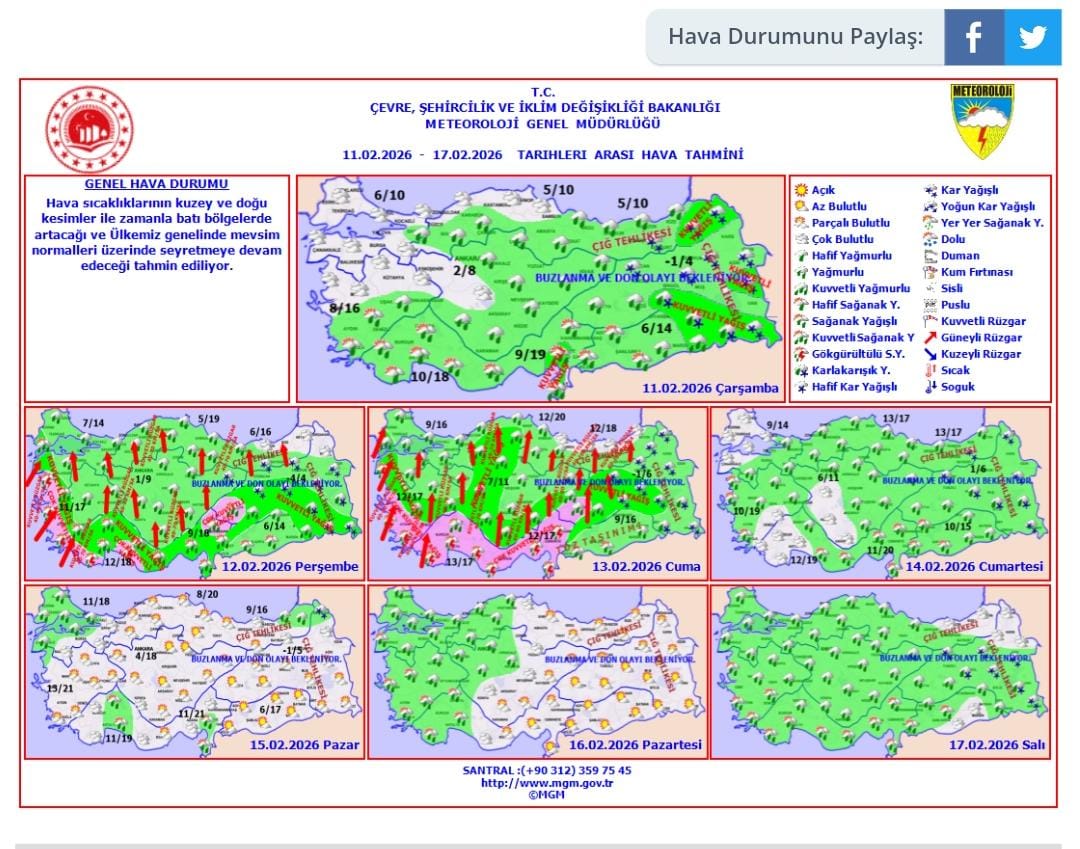Click the Dolu legend icon

point(930,239)
